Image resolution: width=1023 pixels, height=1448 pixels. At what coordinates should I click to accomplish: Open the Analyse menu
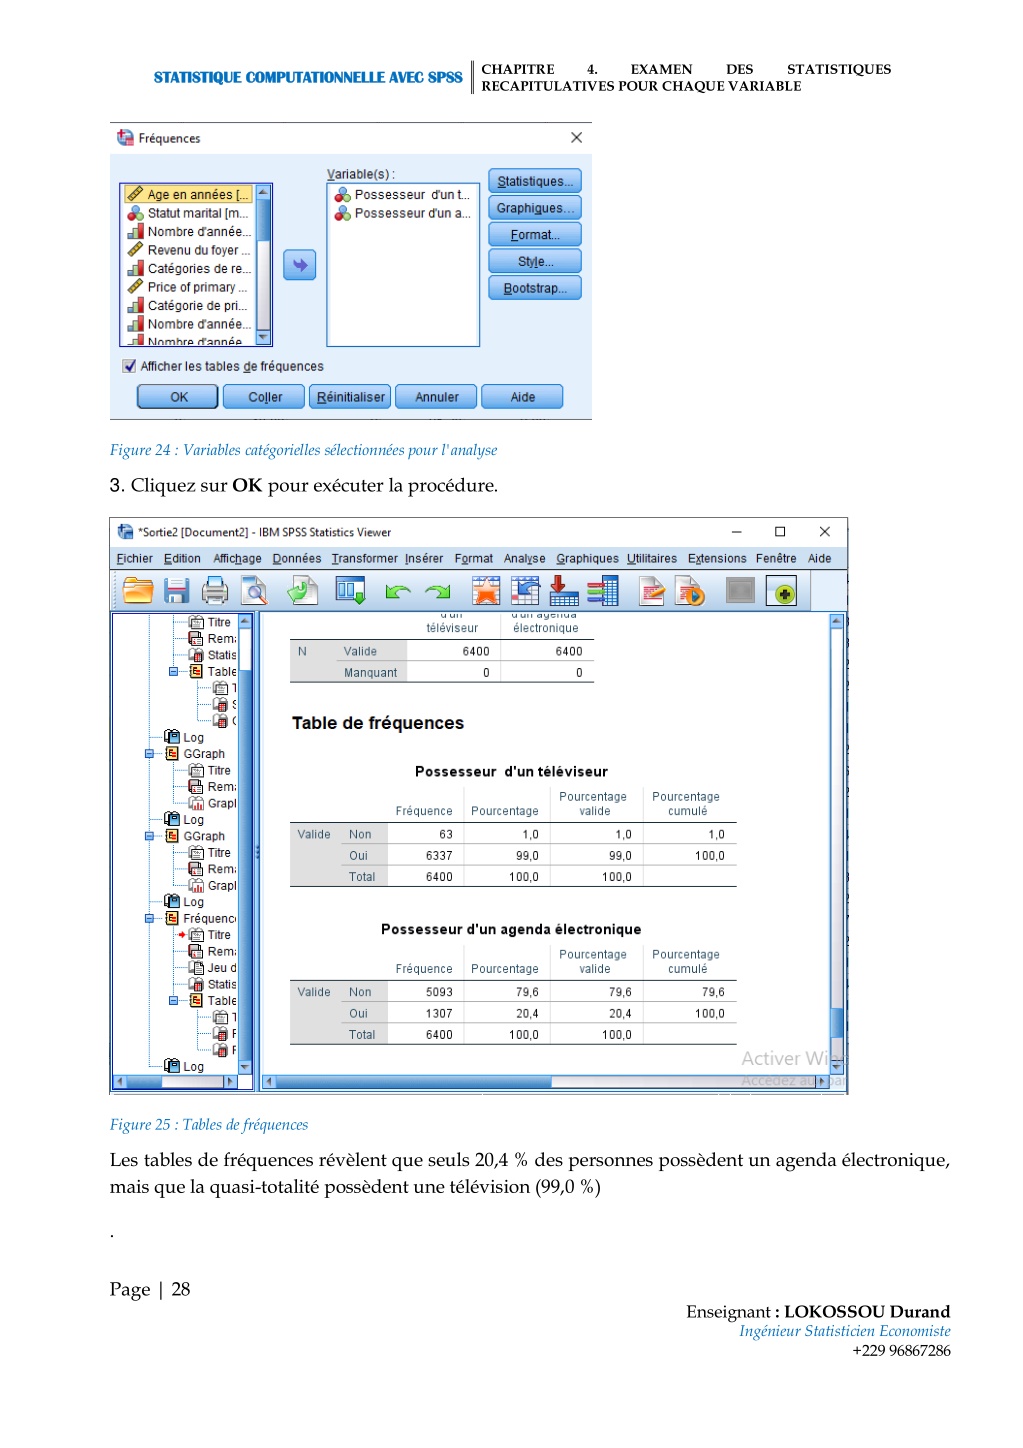pyautogui.click(x=525, y=559)
